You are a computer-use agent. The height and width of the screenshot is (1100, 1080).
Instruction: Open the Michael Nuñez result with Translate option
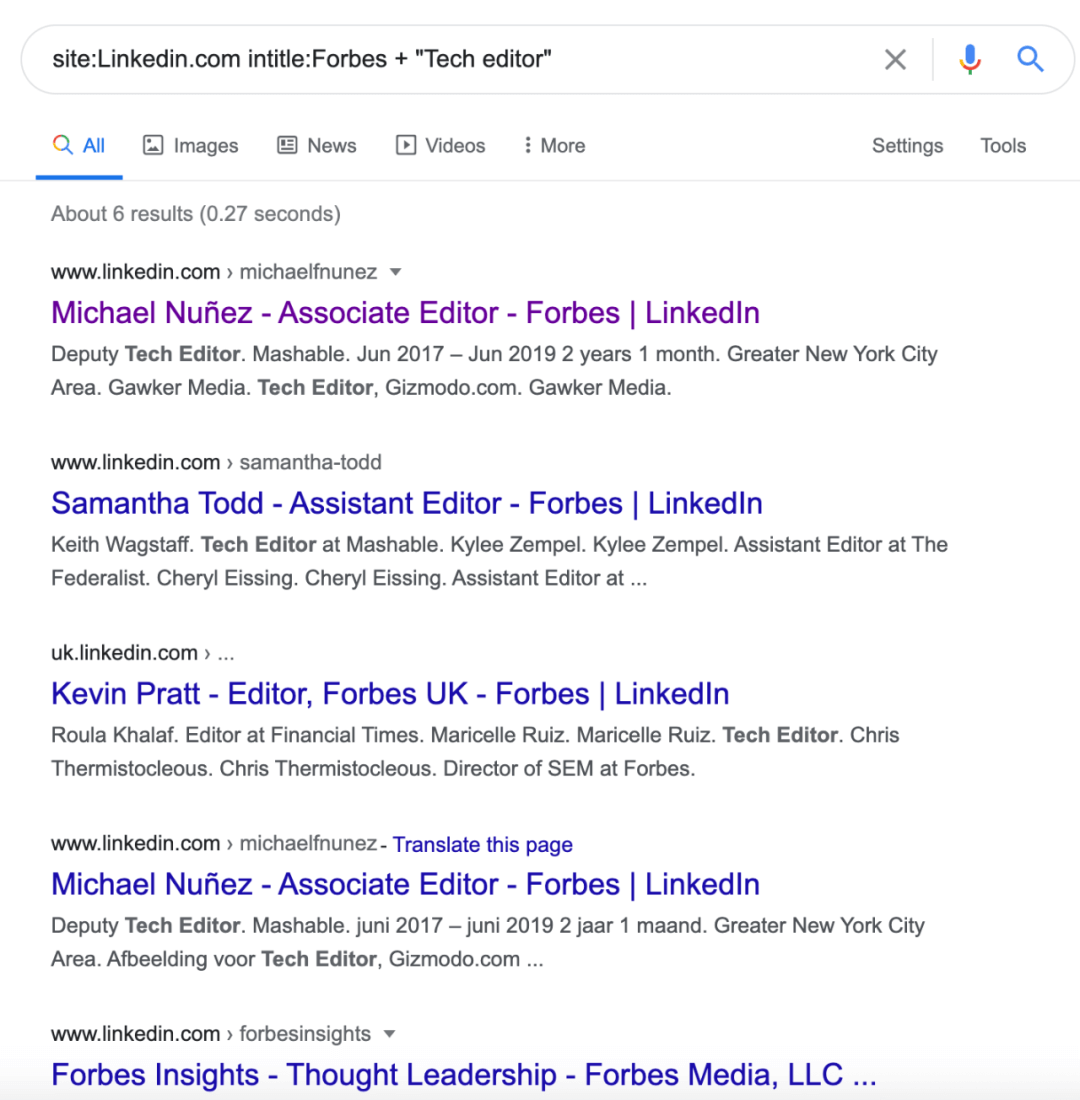tap(406, 885)
